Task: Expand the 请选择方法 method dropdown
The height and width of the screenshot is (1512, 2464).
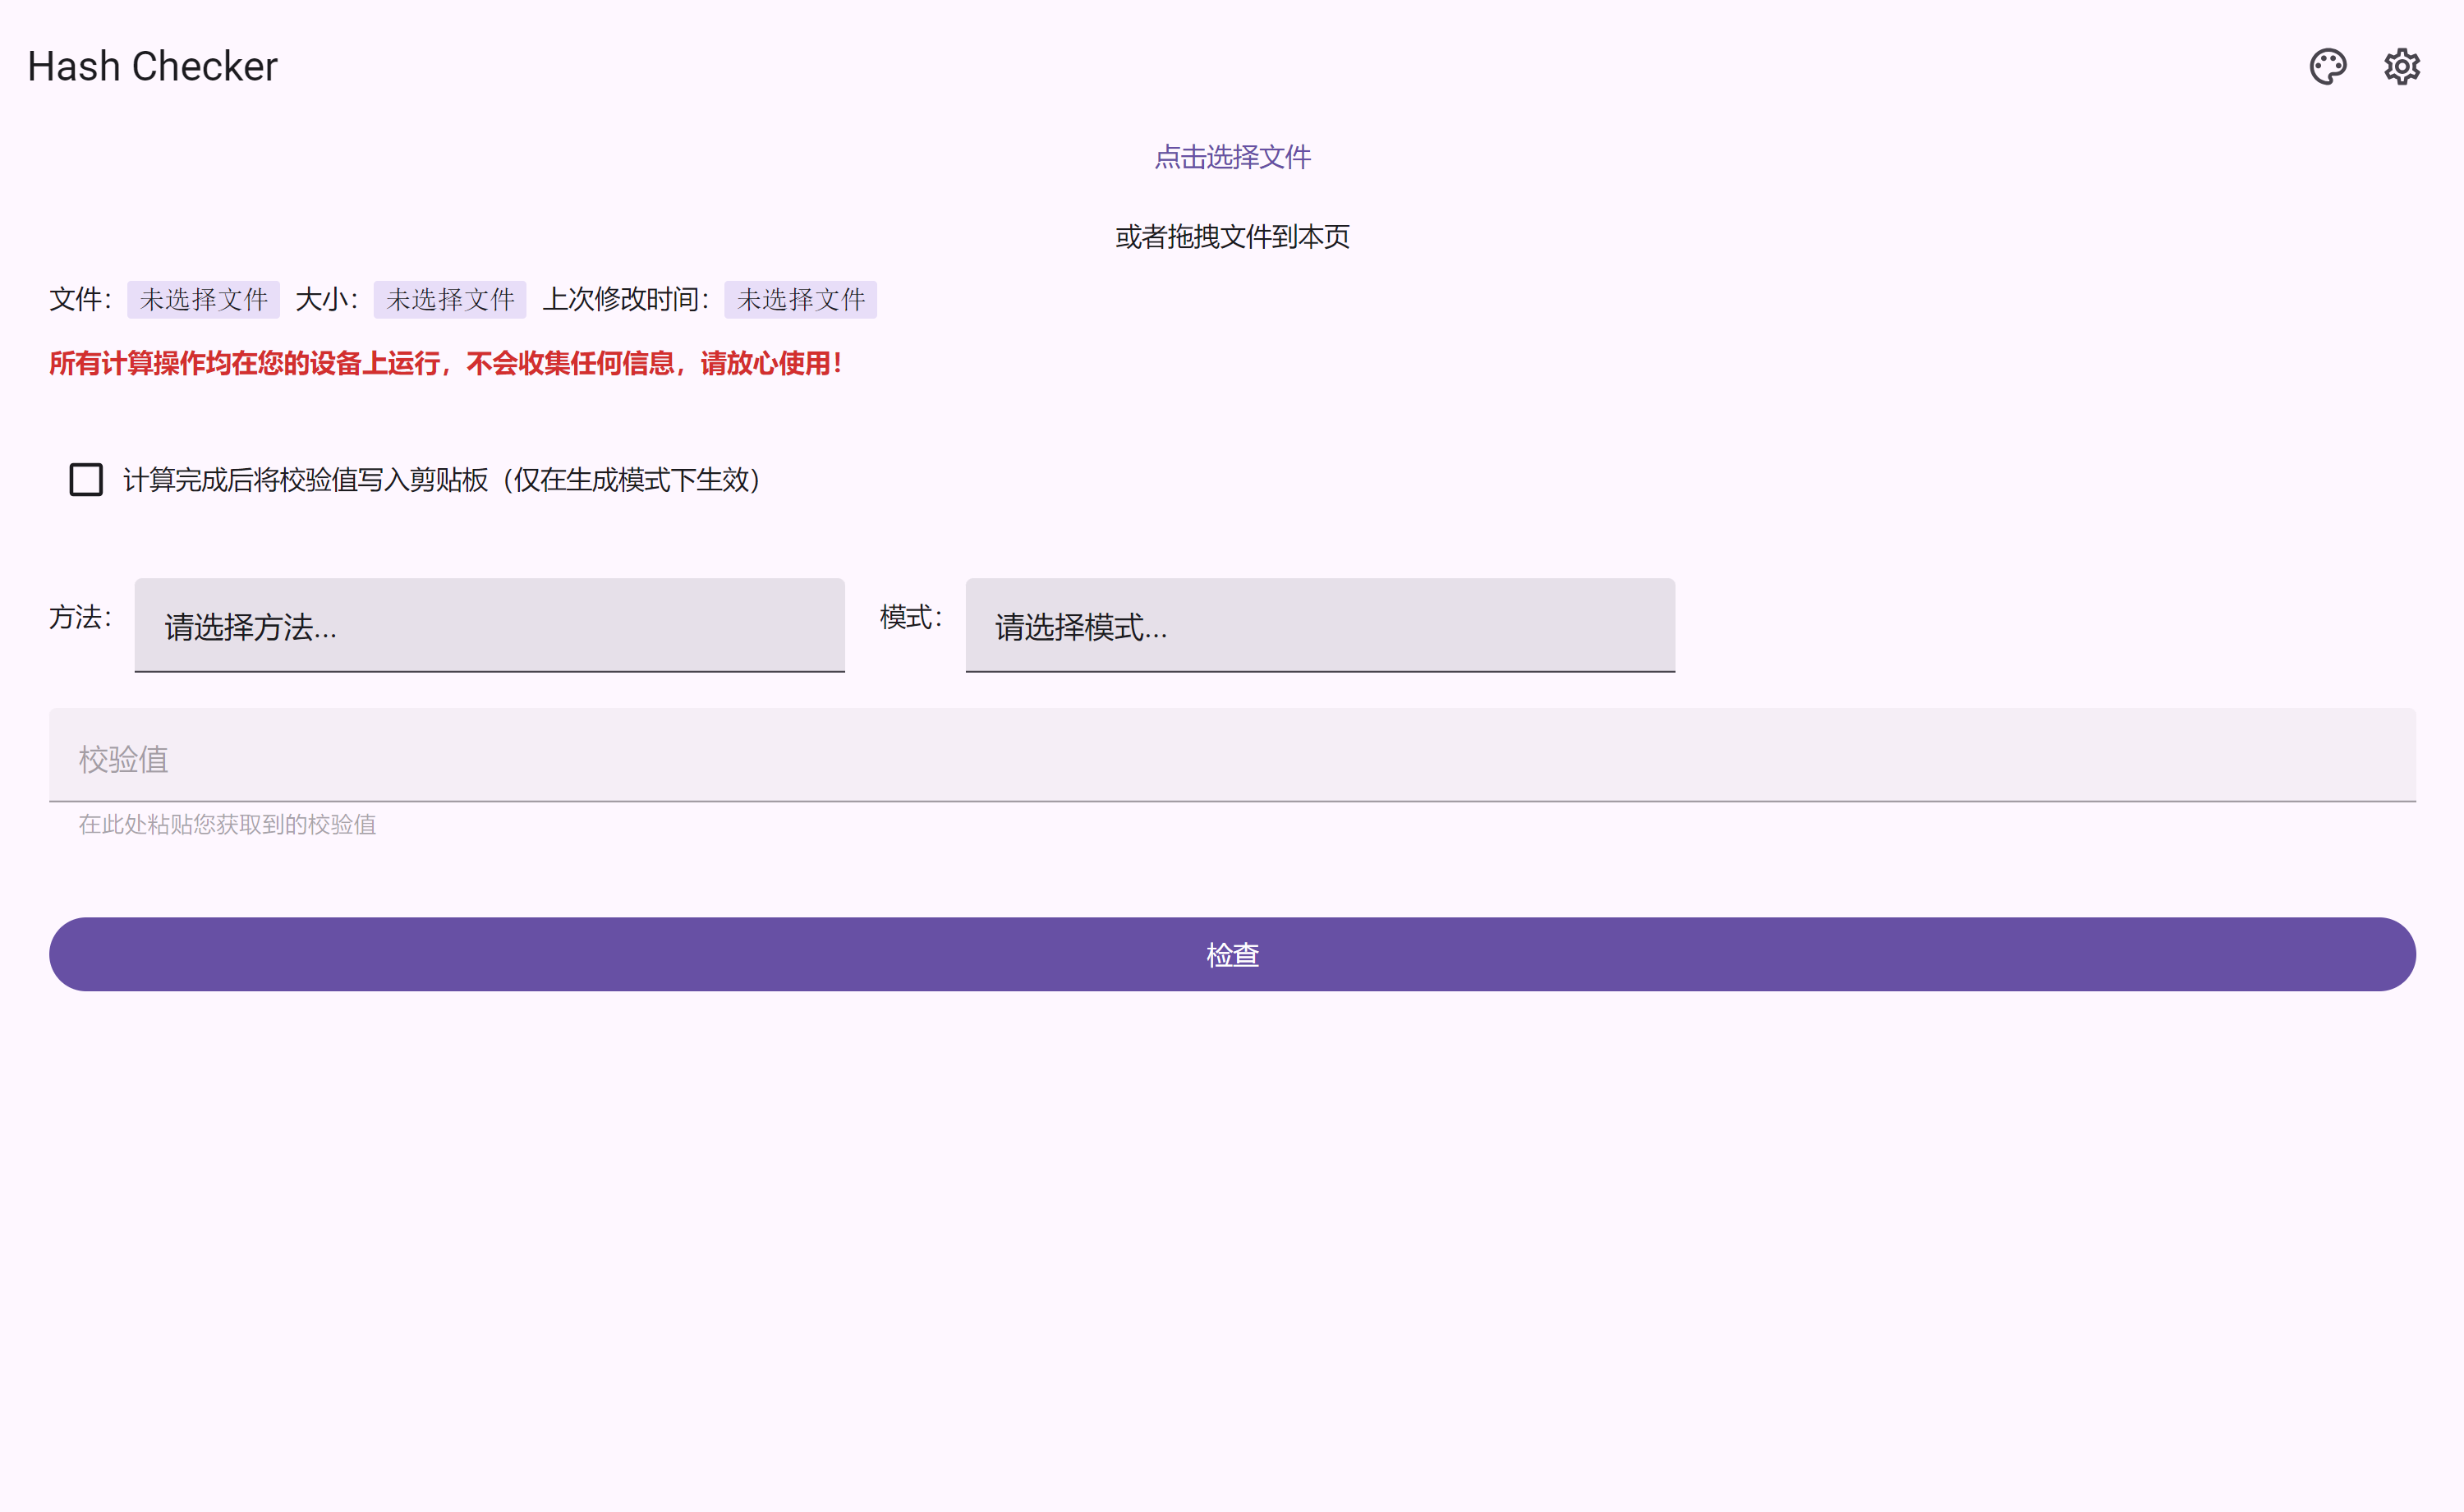Action: coord(489,625)
